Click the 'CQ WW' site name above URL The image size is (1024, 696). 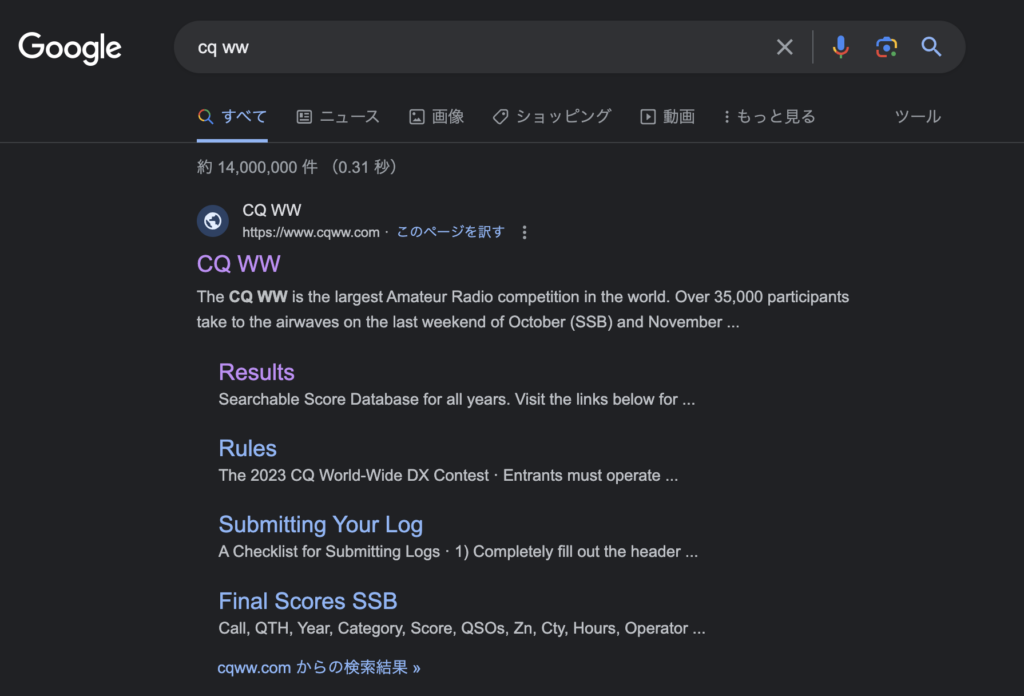pyautogui.click(x=272, y=210)
